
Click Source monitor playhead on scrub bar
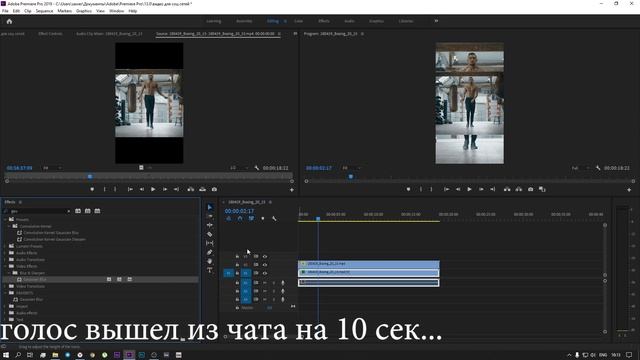coord(90,177)
